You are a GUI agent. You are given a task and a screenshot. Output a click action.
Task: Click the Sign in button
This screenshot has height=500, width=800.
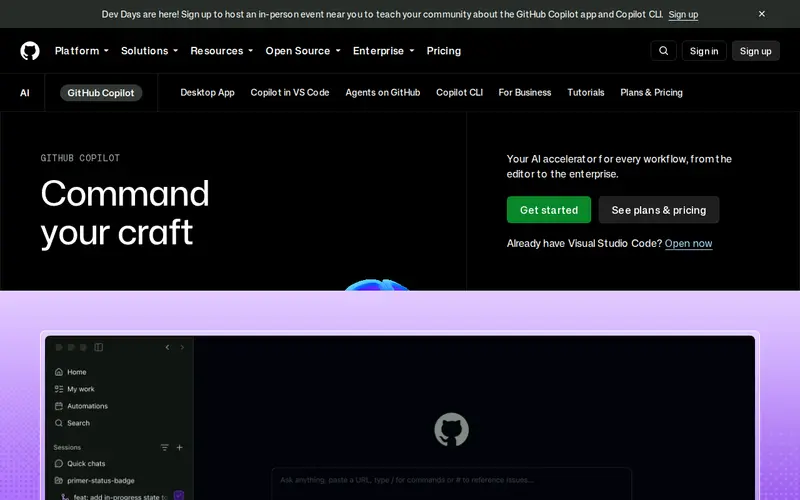tap(704, 51)
